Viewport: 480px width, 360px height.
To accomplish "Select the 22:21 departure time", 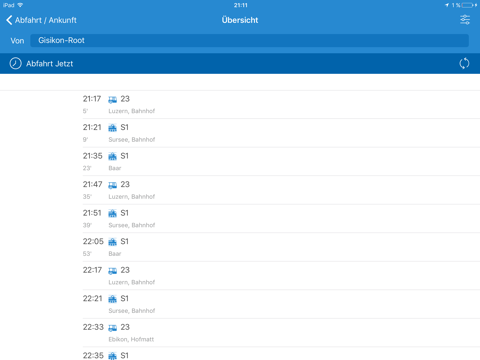I will tap(92, 299).
